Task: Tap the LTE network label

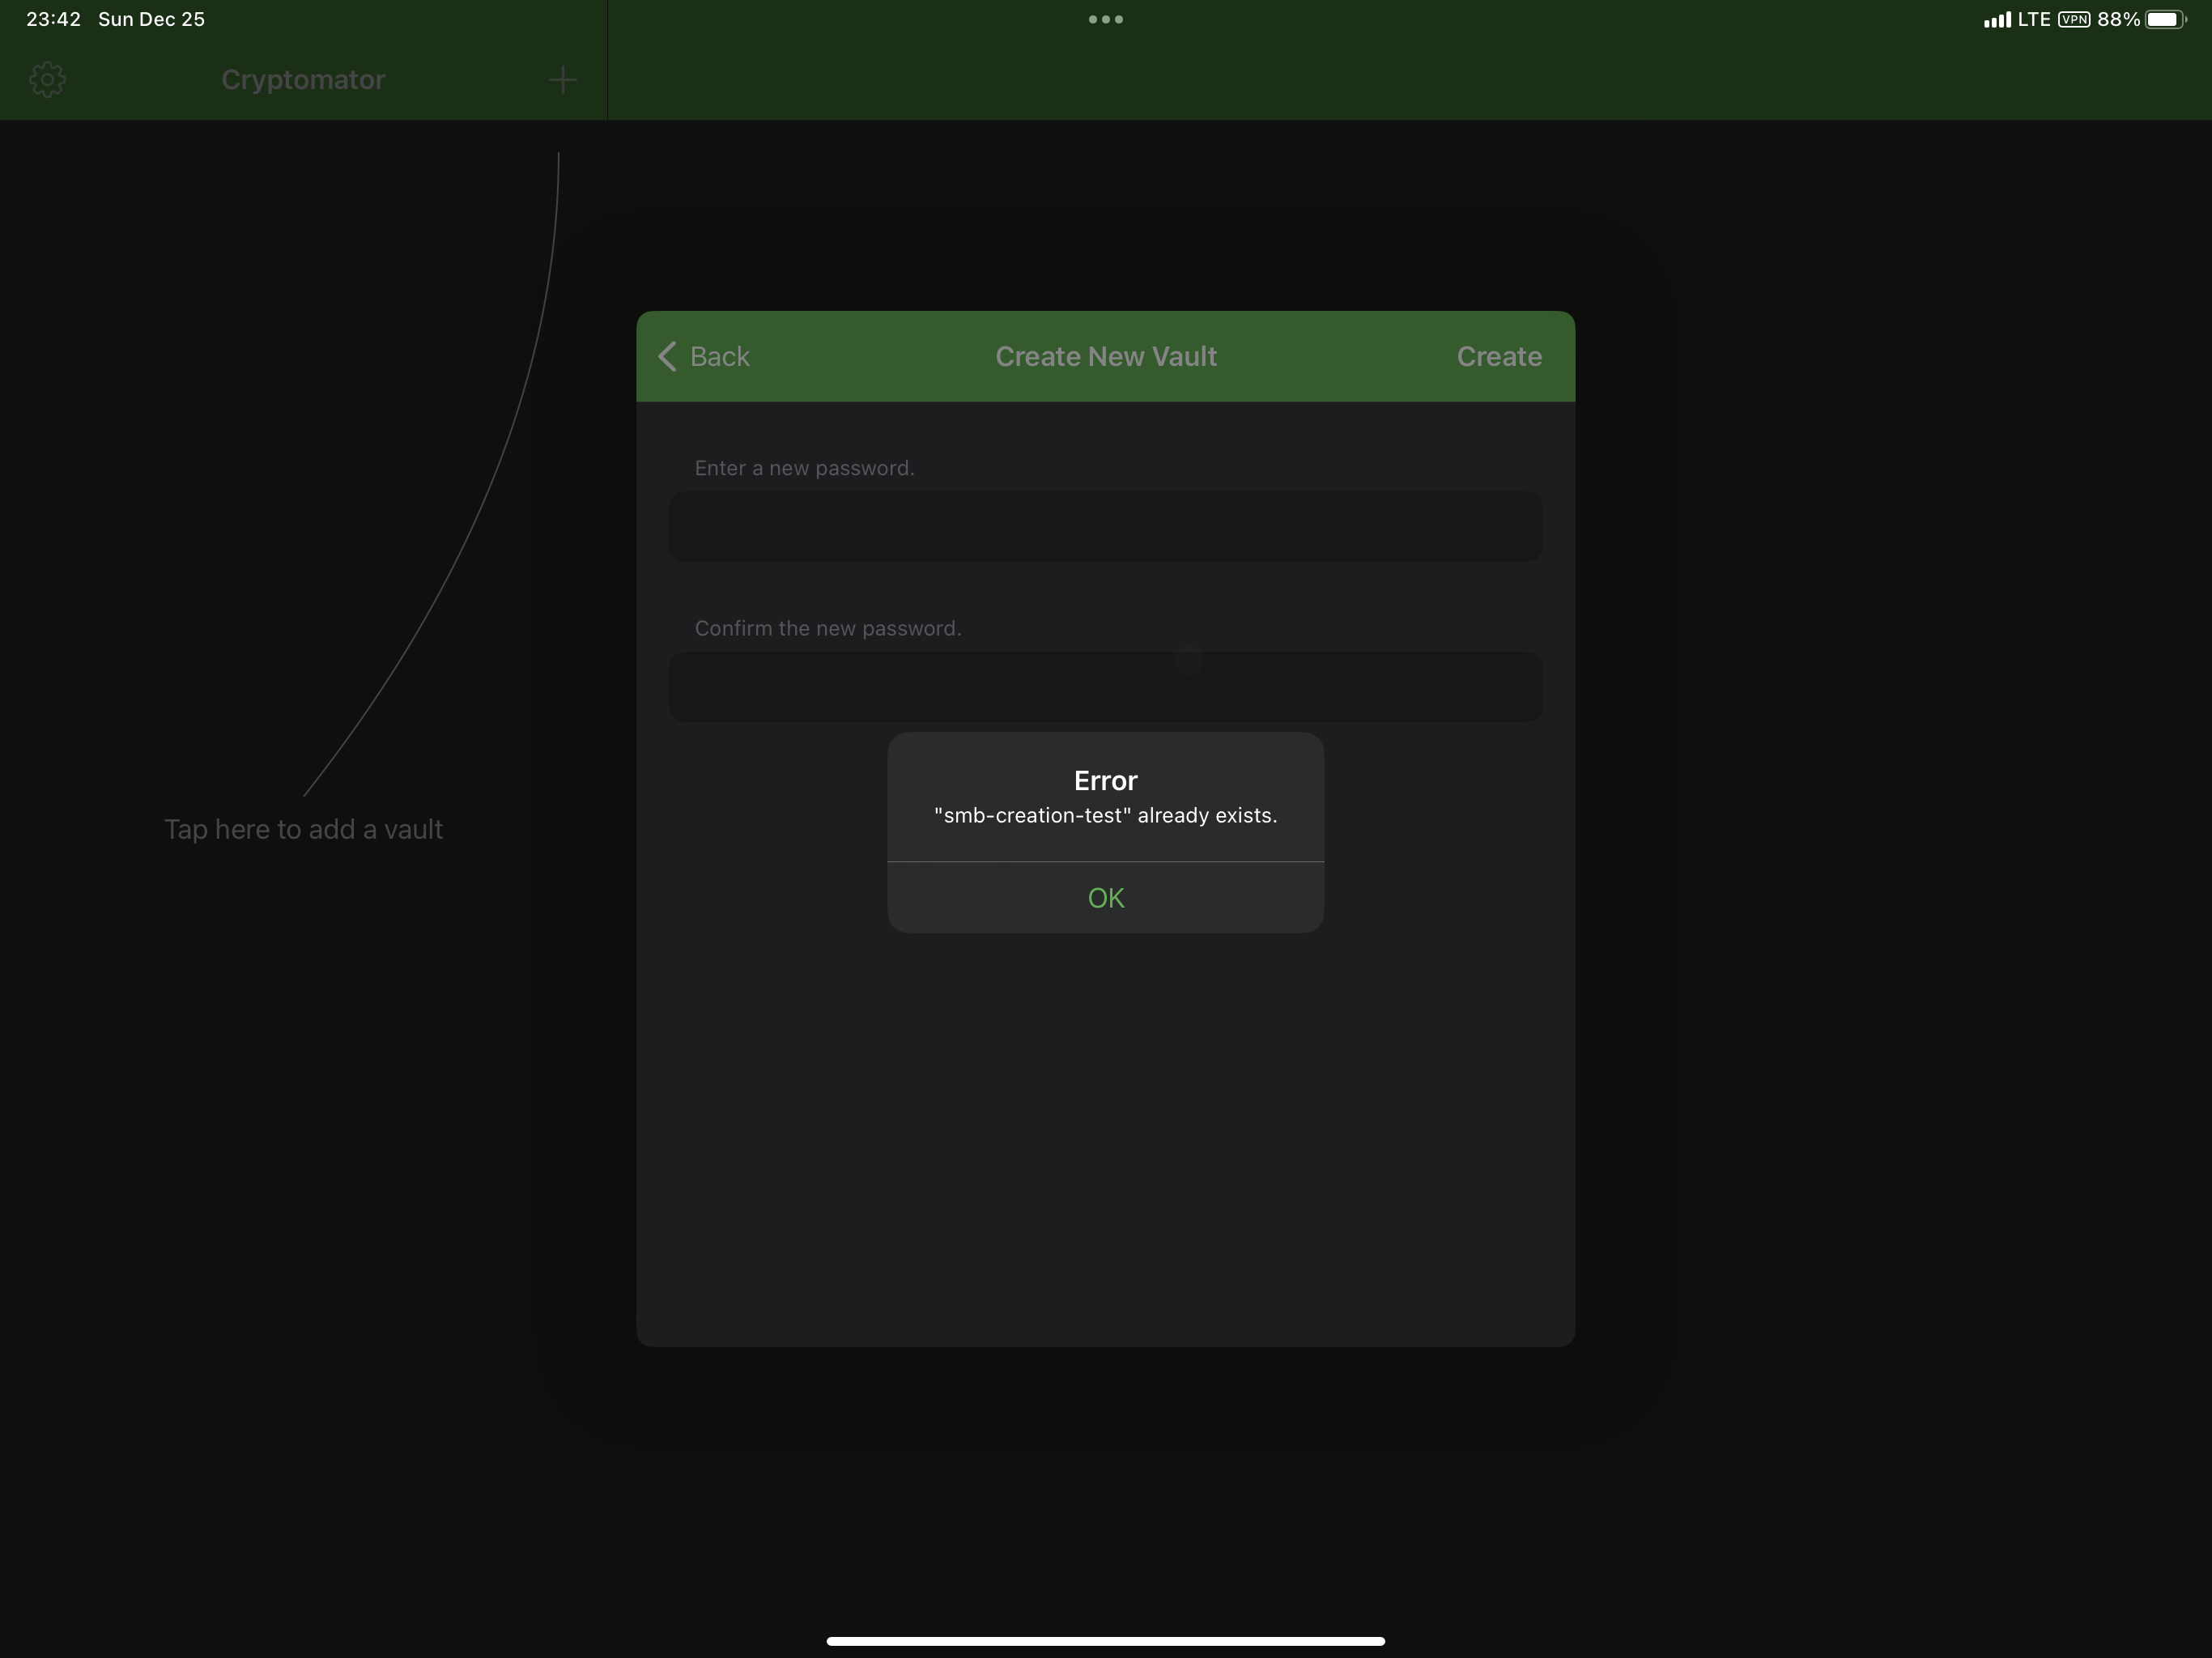Action: 2033,19
